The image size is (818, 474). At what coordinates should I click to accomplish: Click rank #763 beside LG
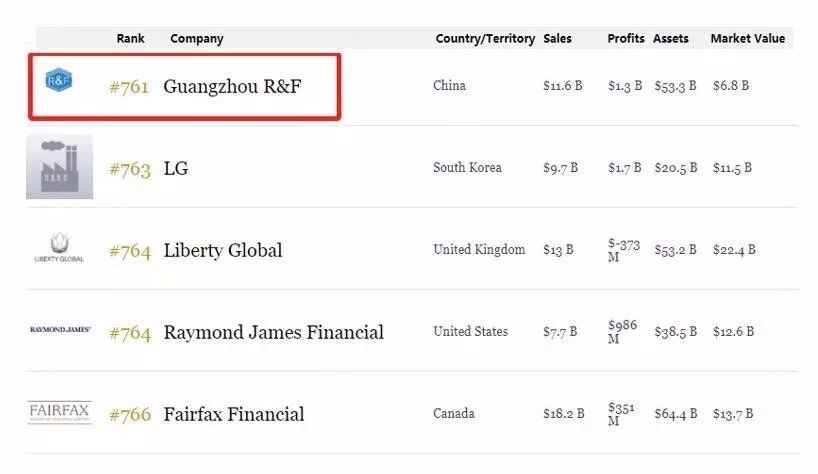pos(129,168)
